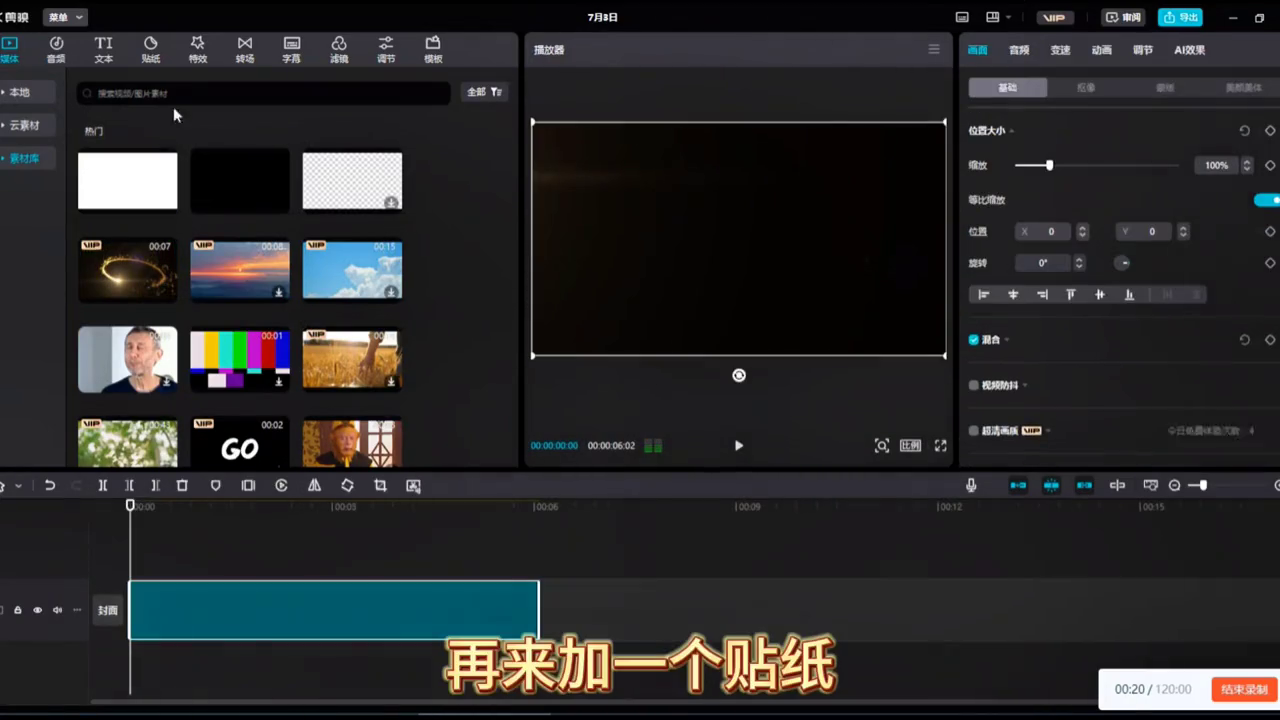Viewport: 1280px width, 720px height.
Task: Select the Split tool in the timeline toolbar
Action: 102,485
